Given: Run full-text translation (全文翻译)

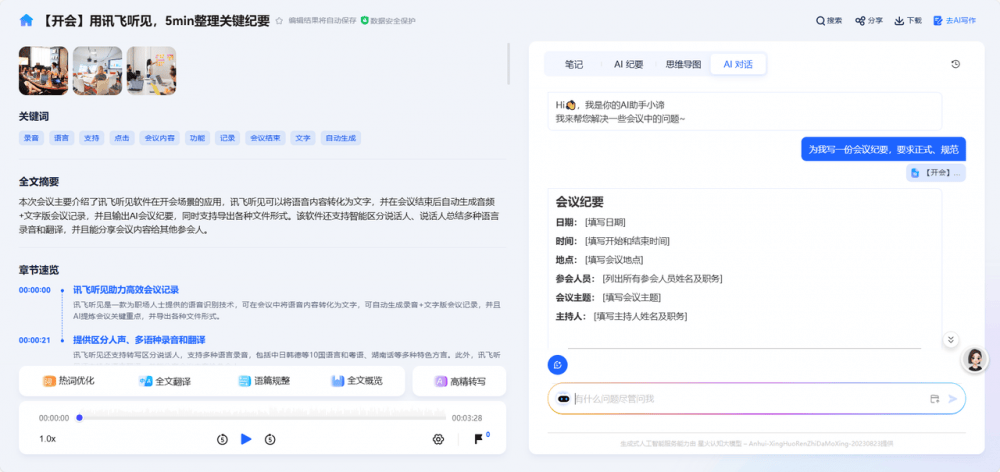Looking at the screenshot, I should coord(165,381).
